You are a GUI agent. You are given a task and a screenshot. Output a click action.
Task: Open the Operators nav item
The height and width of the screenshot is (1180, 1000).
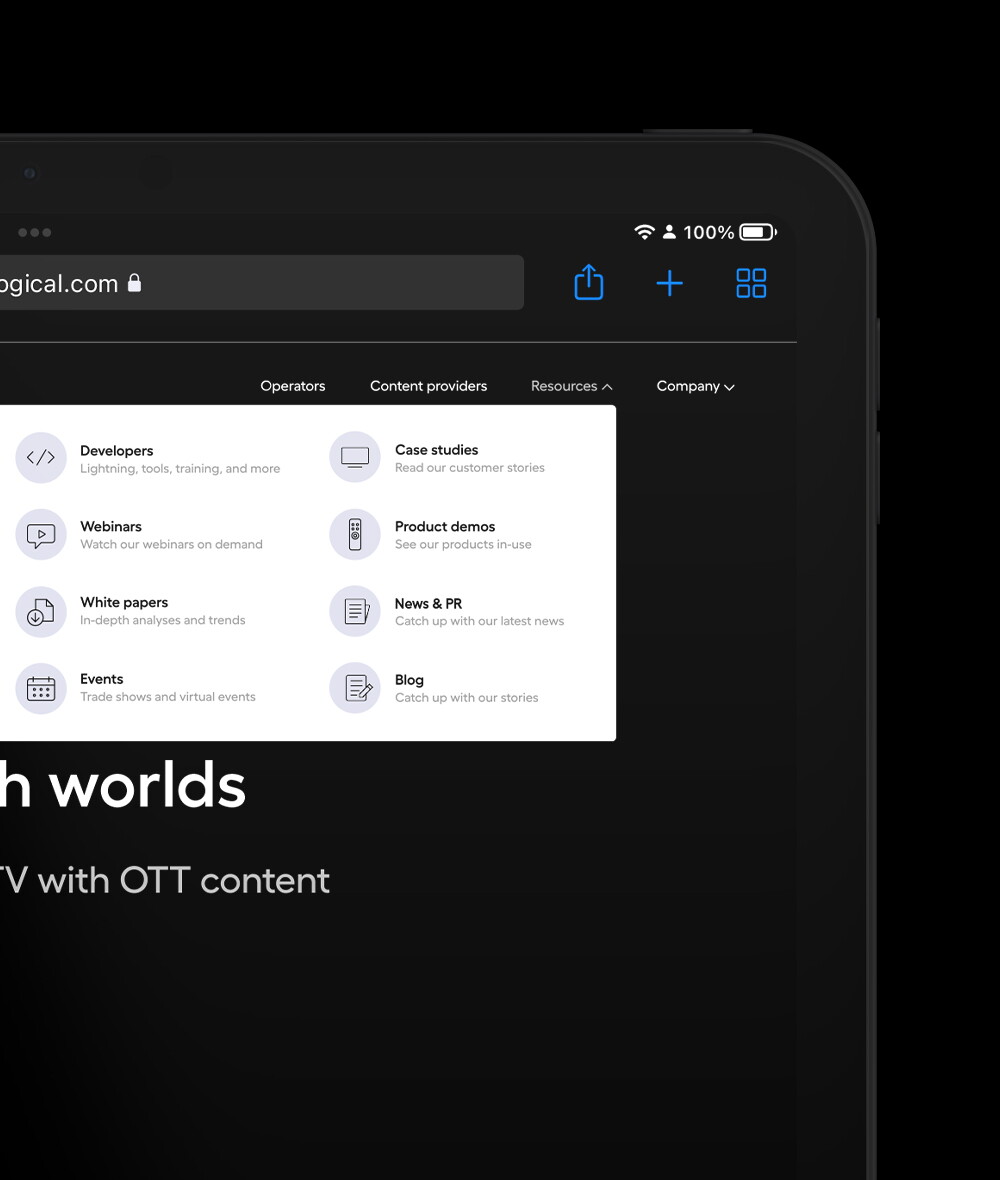click(292, 386)
